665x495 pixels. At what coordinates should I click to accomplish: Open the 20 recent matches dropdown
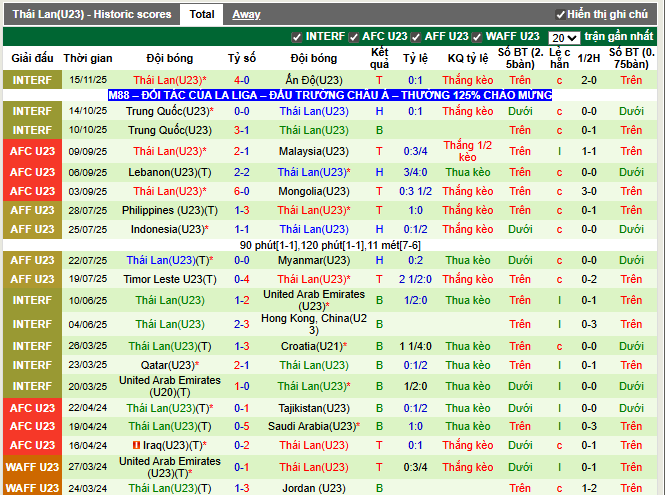[564, 38]
